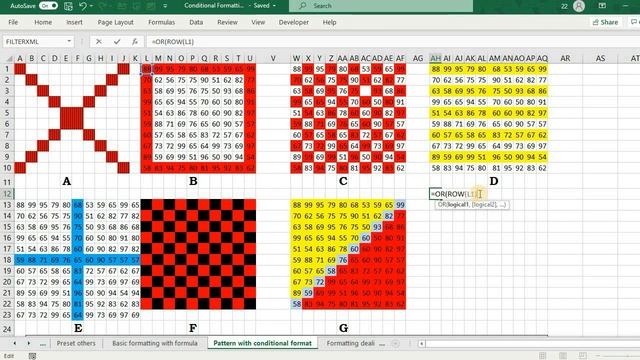Switch to the Formatting deali sheet tab
Viewport: 640px width, 360px height.
(x=351, y=343)
